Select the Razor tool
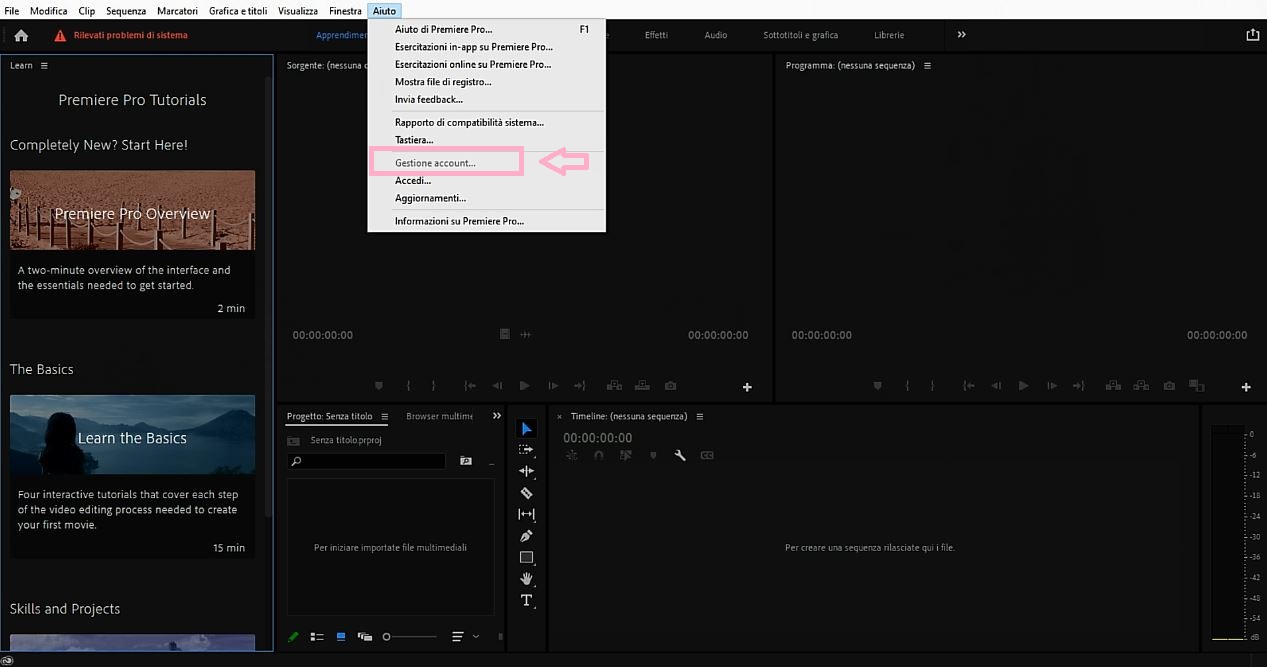 [527, 493]
